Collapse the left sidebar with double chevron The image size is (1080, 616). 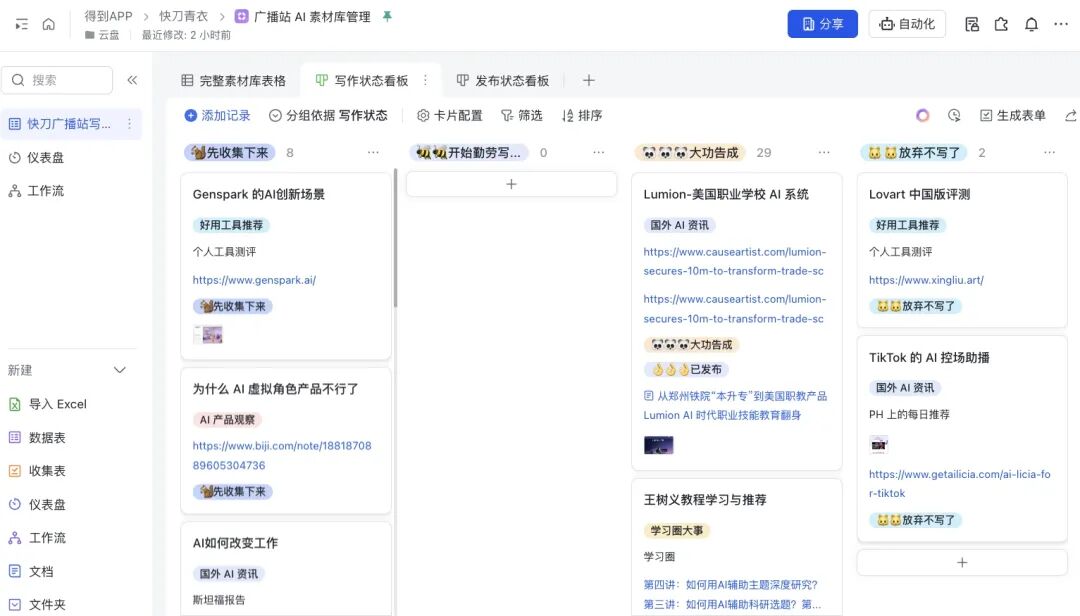[132, 80]
